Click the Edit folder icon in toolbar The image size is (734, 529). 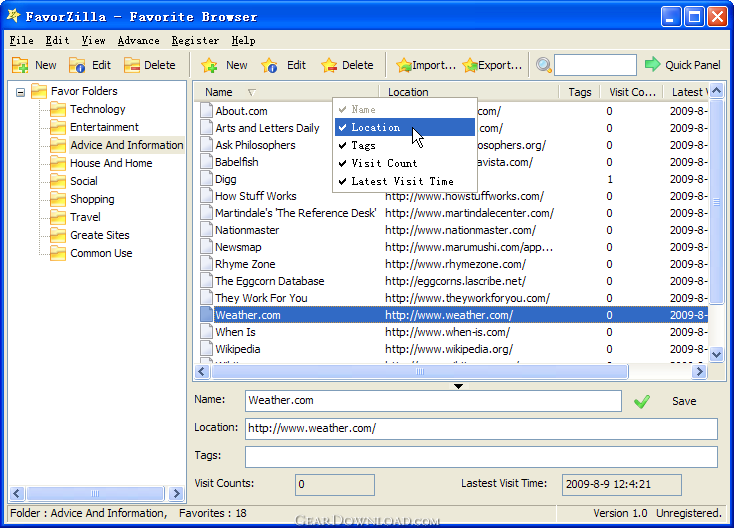pos(77,65)
